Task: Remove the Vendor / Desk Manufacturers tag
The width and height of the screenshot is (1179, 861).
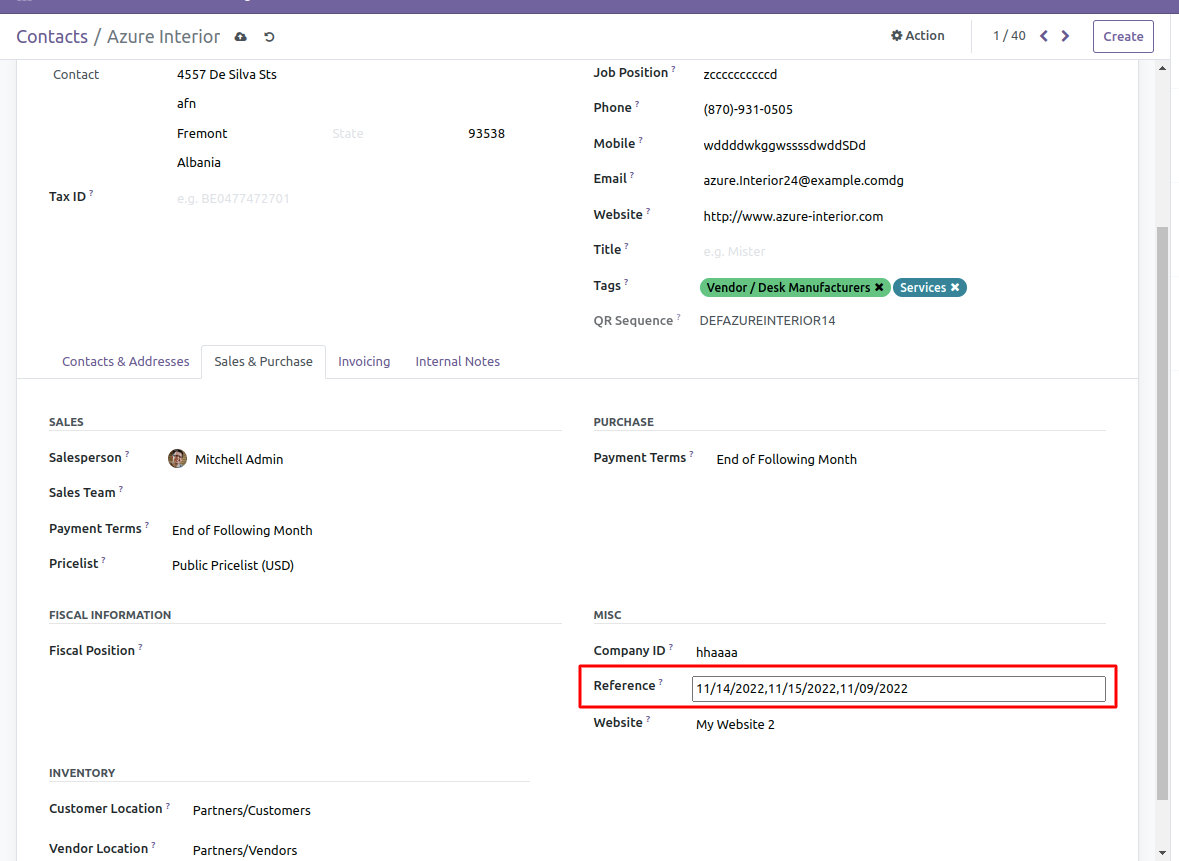Action: (x=879, y=288)
